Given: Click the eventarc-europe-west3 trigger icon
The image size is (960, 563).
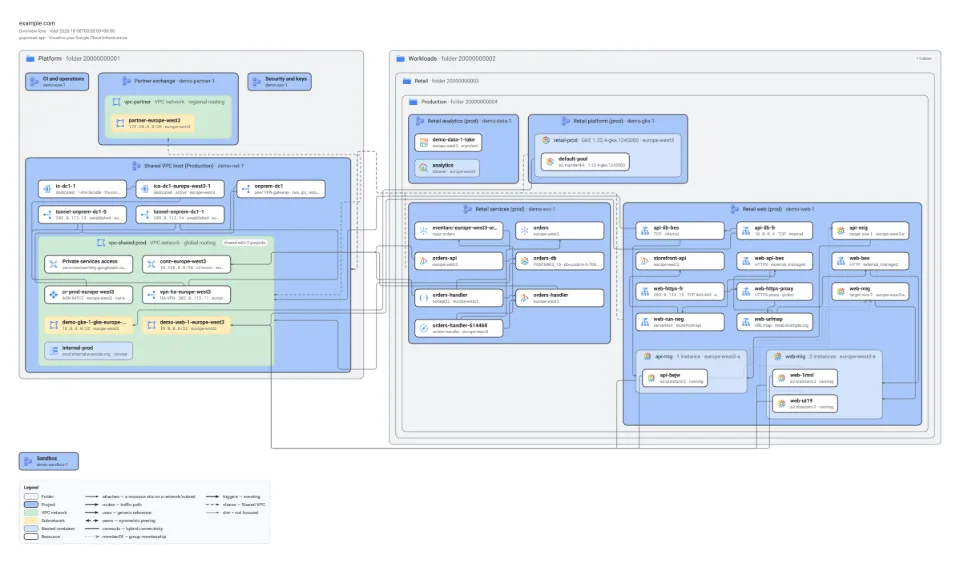Looking at the screenshot, I should point(423,231).
